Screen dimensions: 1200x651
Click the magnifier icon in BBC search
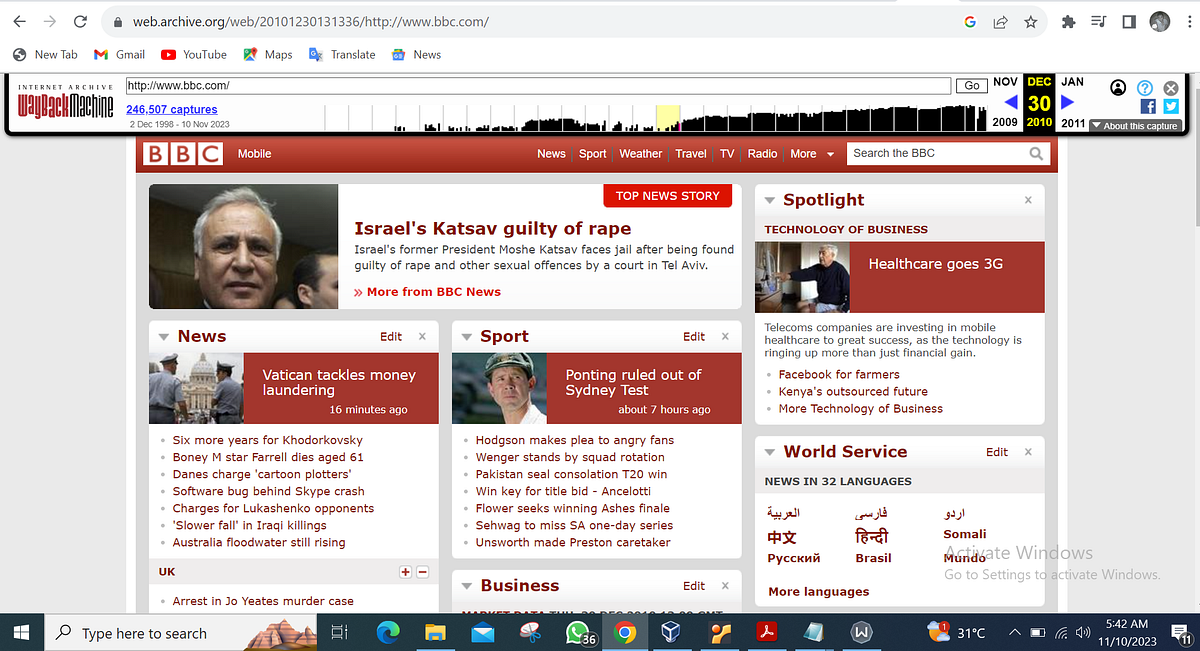point(1036,154)
